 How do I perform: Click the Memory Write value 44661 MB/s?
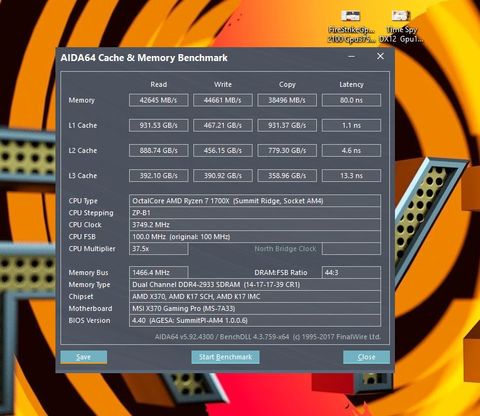click(x=223, y=100)
